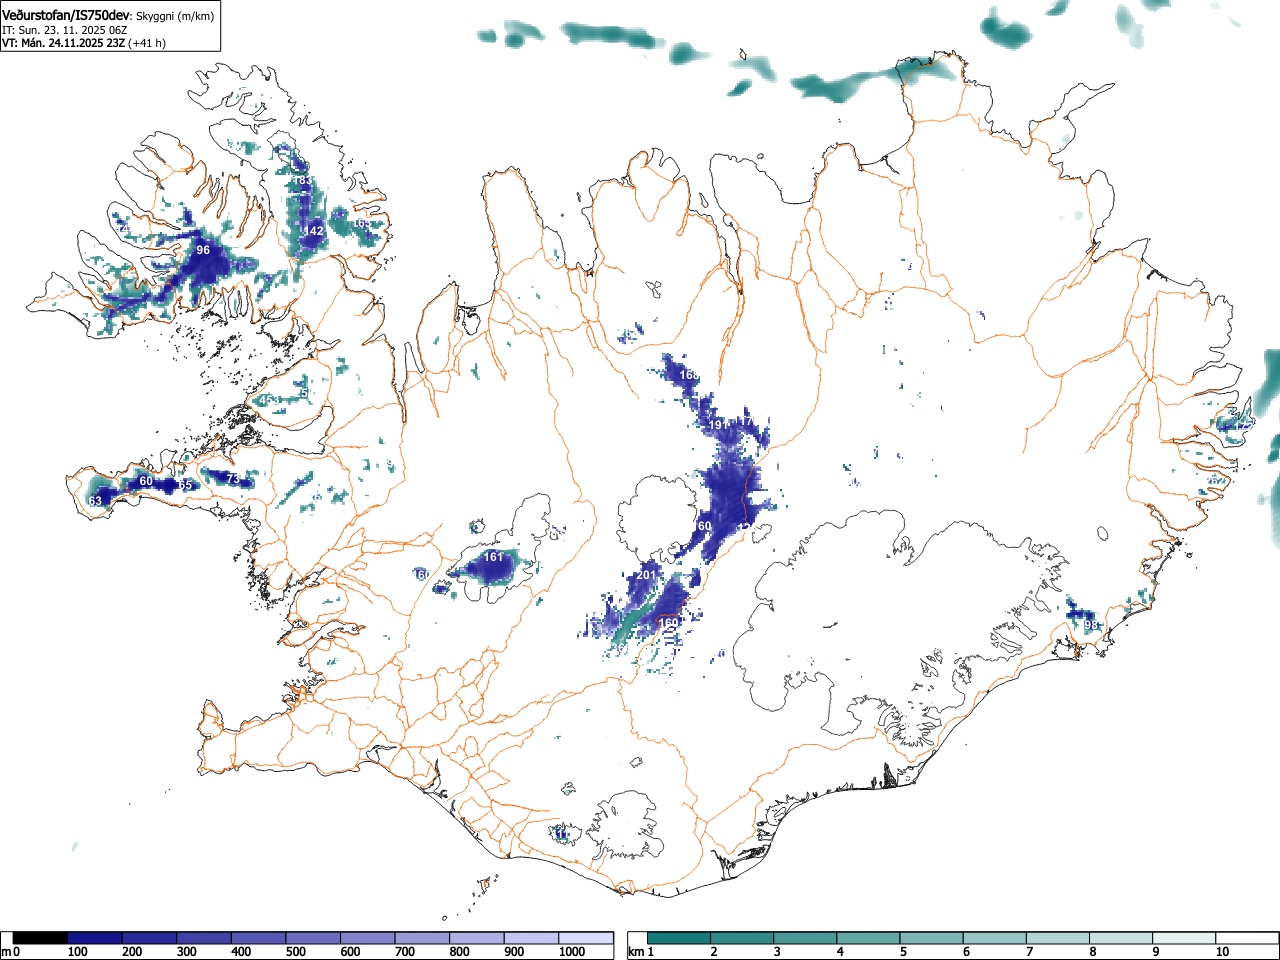This screenshot has height=960, width=1280.
Task: Select the 500 tick label on the metre legend
Action: click(295, 952)
